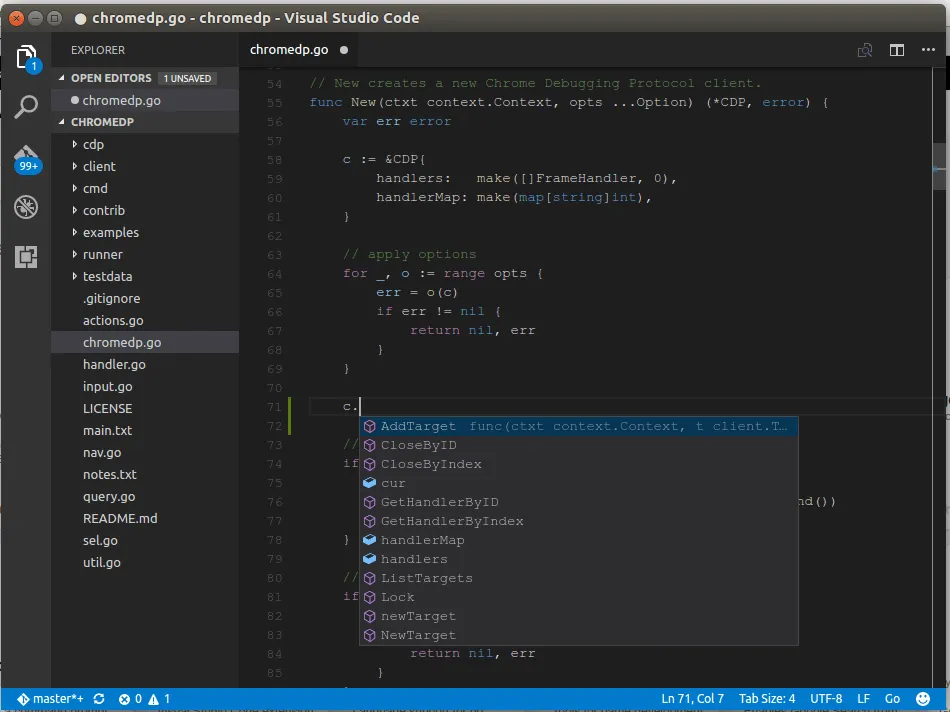Image resolution: width=950 pixels, height=712 pixels.
Task: Open handler.go in the file tree
Action: tap(114, 365)
